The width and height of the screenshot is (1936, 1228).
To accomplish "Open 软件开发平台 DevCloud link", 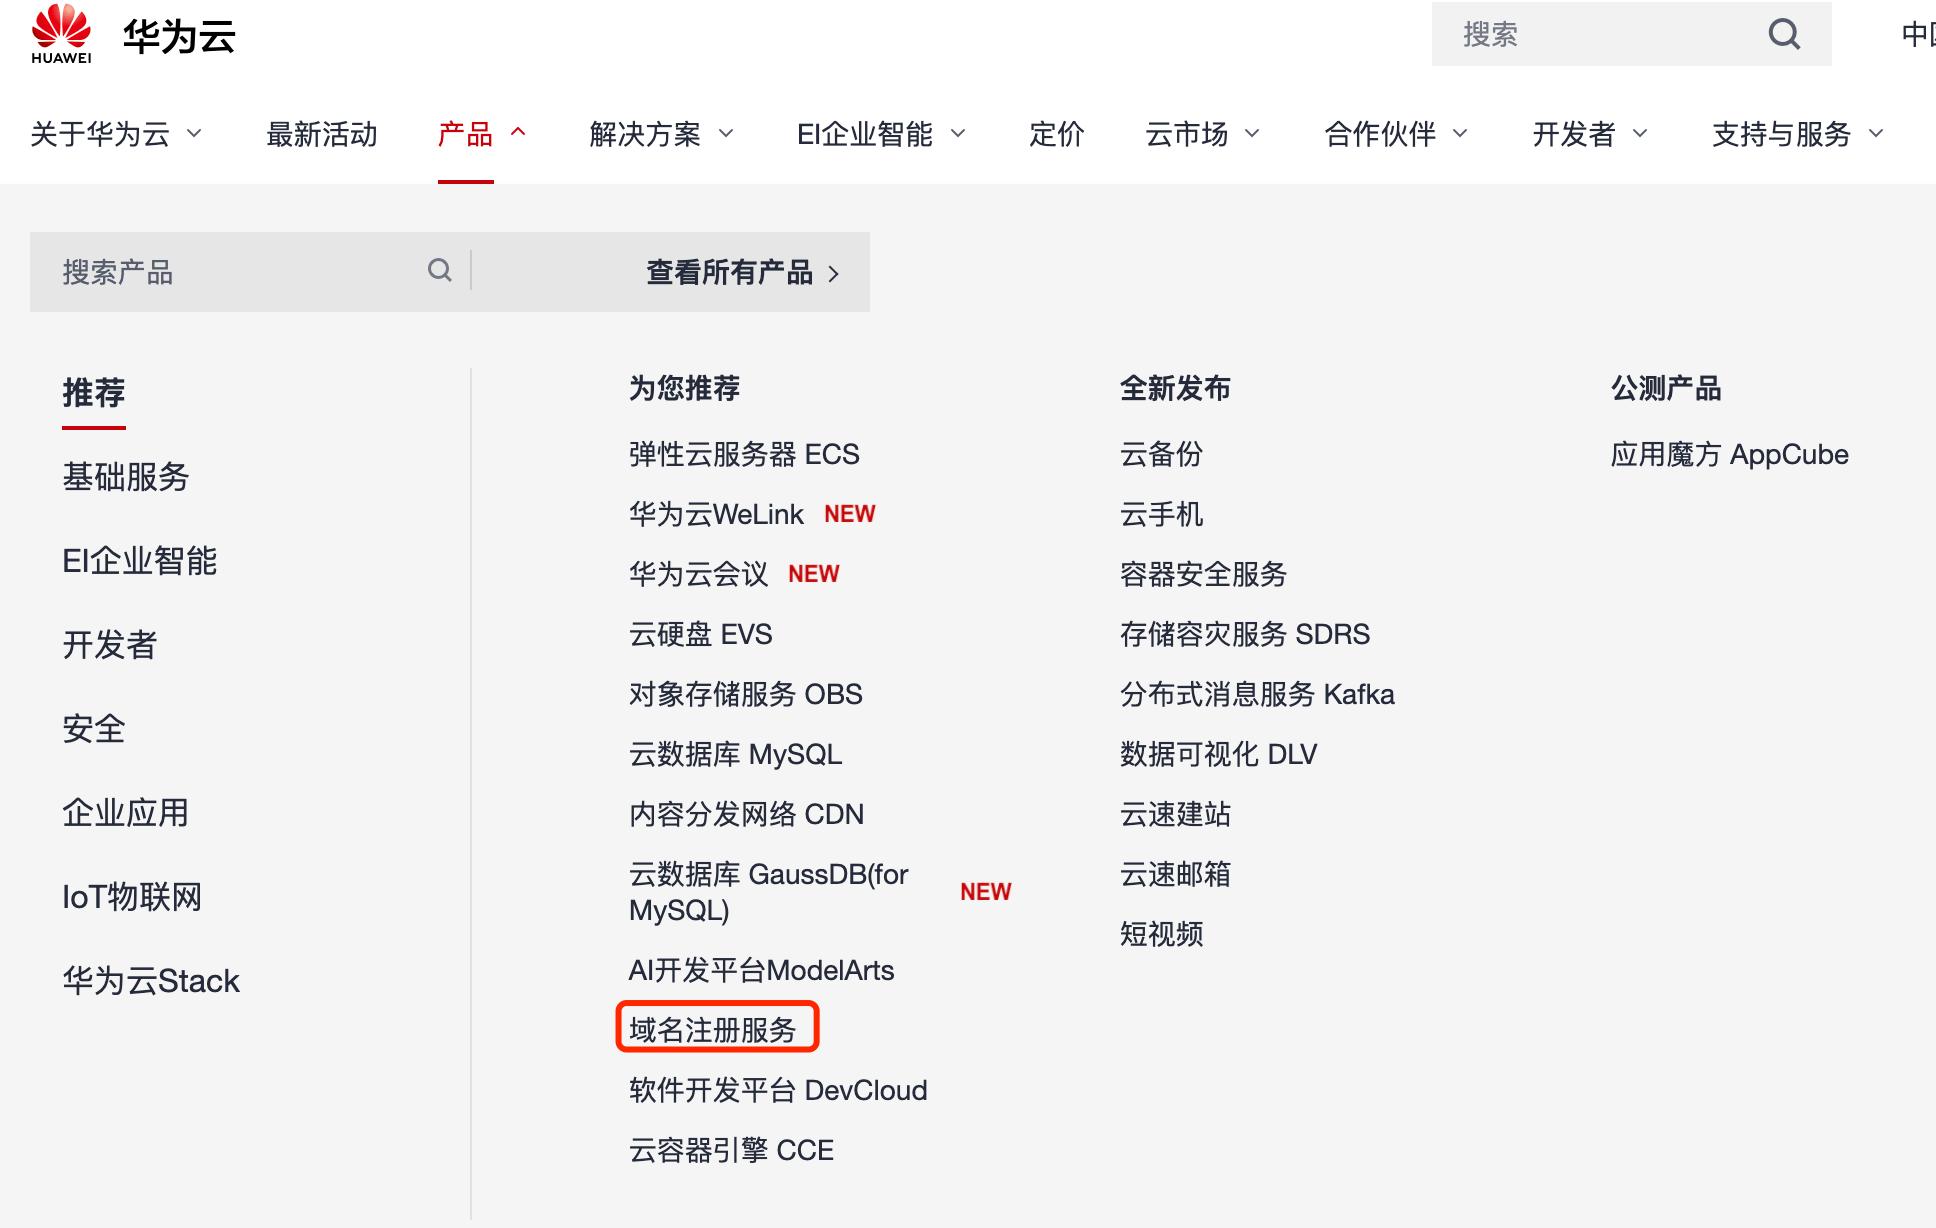I will 777,1090.
